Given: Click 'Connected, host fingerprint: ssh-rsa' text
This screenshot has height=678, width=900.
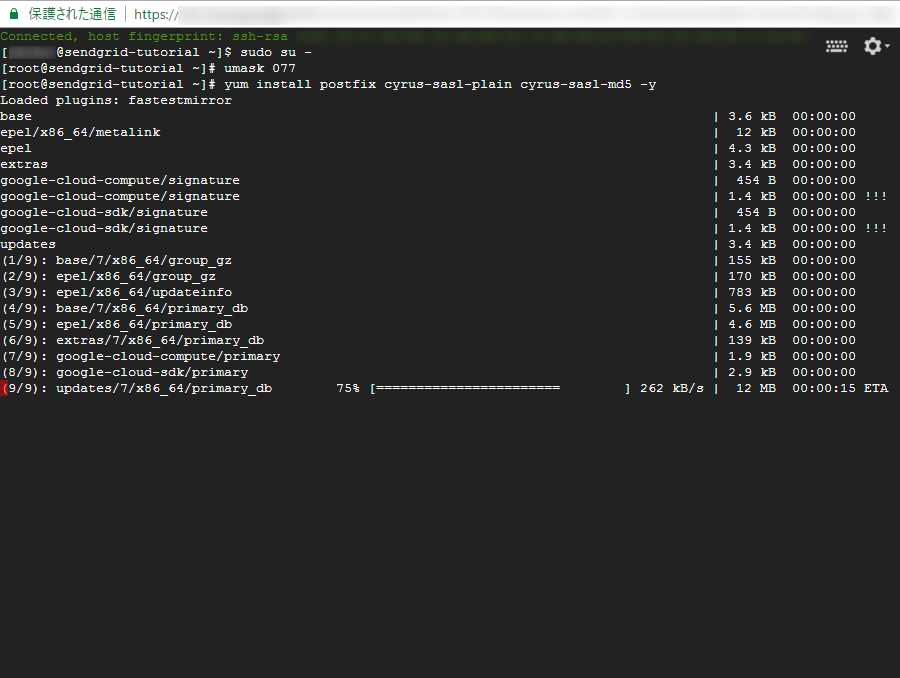Looking at the screenshot, I should tap(143, 37).
